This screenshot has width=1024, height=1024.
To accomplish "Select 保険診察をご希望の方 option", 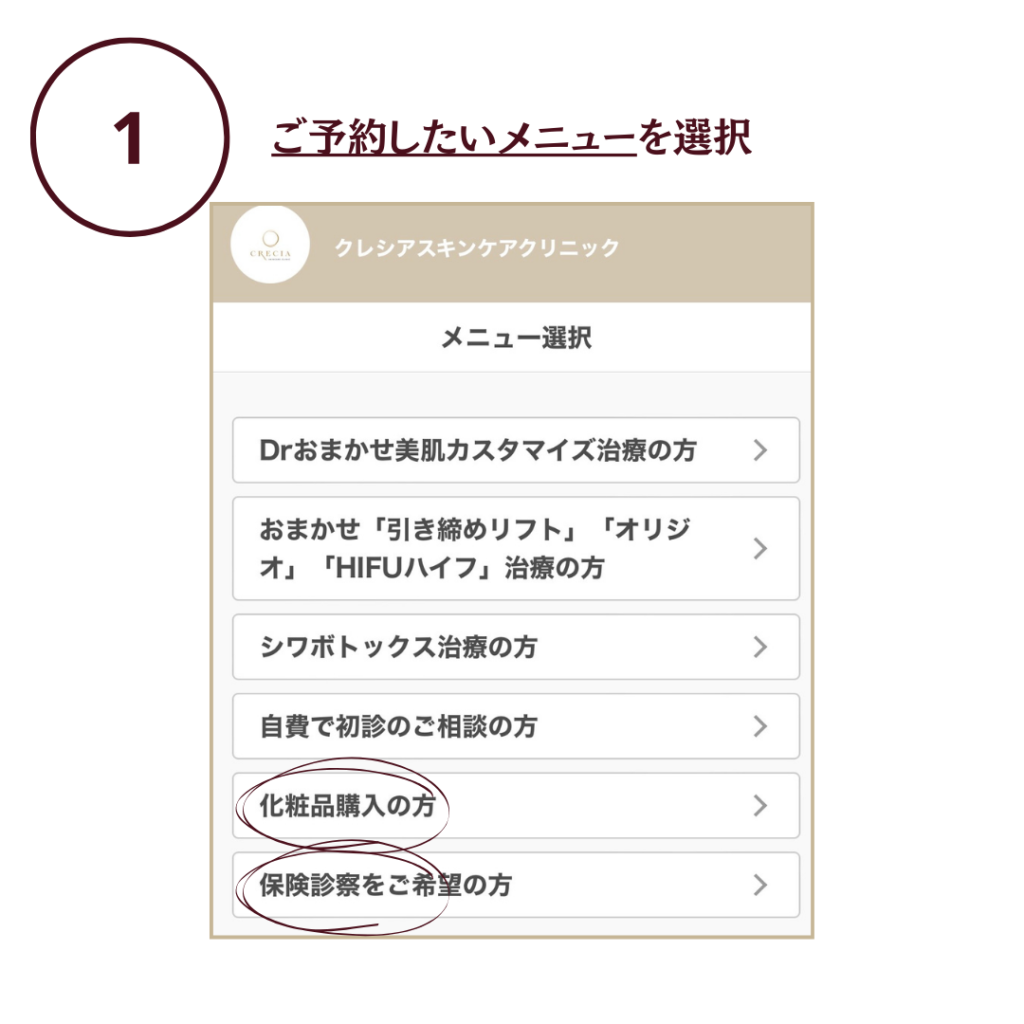I will 516,885.
